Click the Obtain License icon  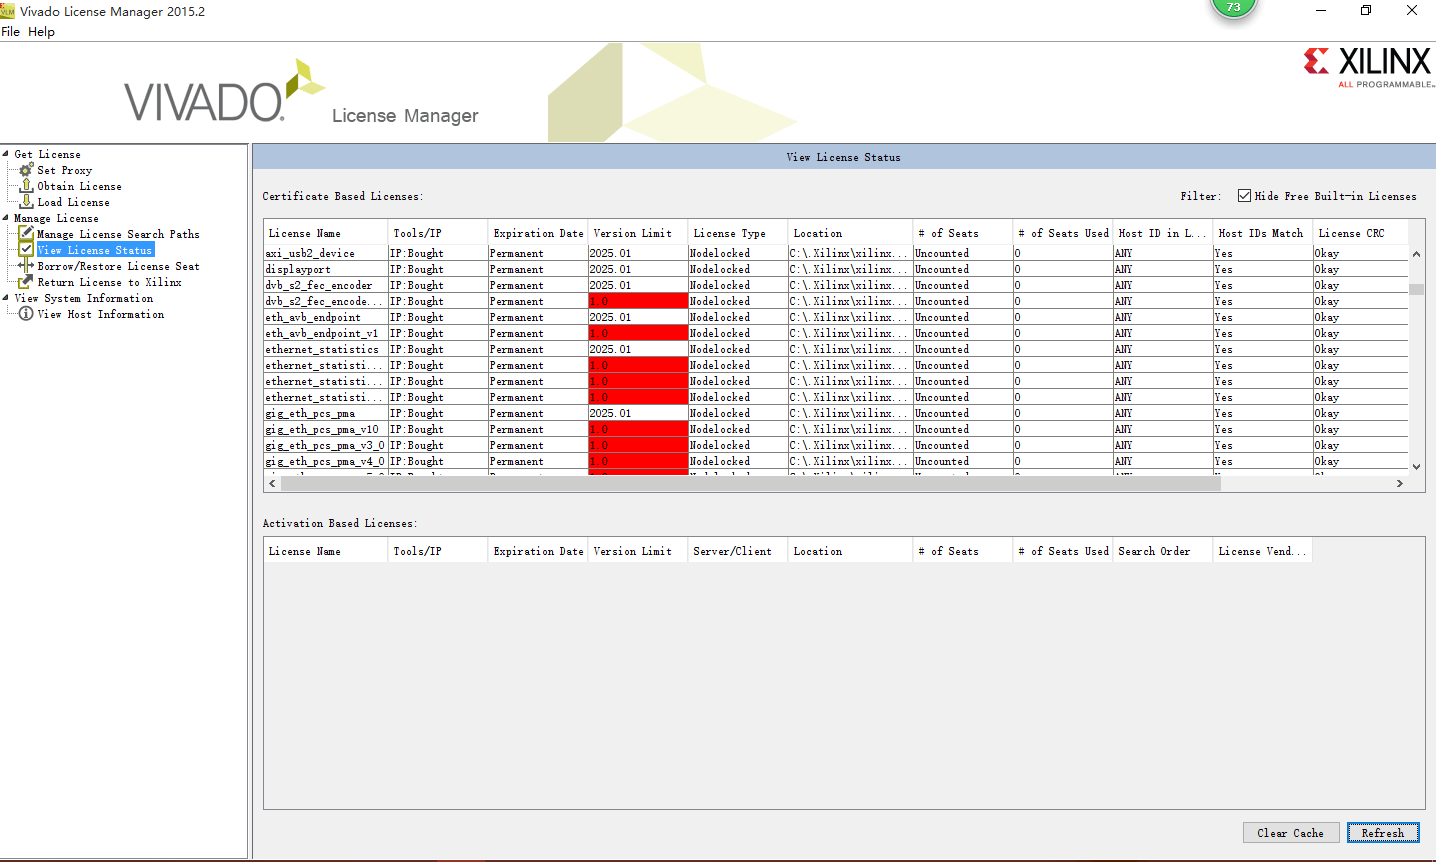(x=27, y=185)
